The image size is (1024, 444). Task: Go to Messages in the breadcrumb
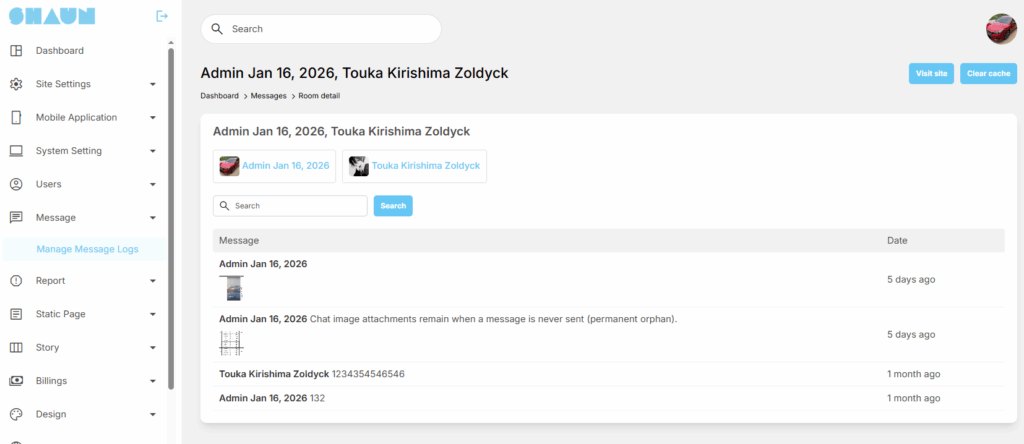pyautogui.click(x=268, y=96)
